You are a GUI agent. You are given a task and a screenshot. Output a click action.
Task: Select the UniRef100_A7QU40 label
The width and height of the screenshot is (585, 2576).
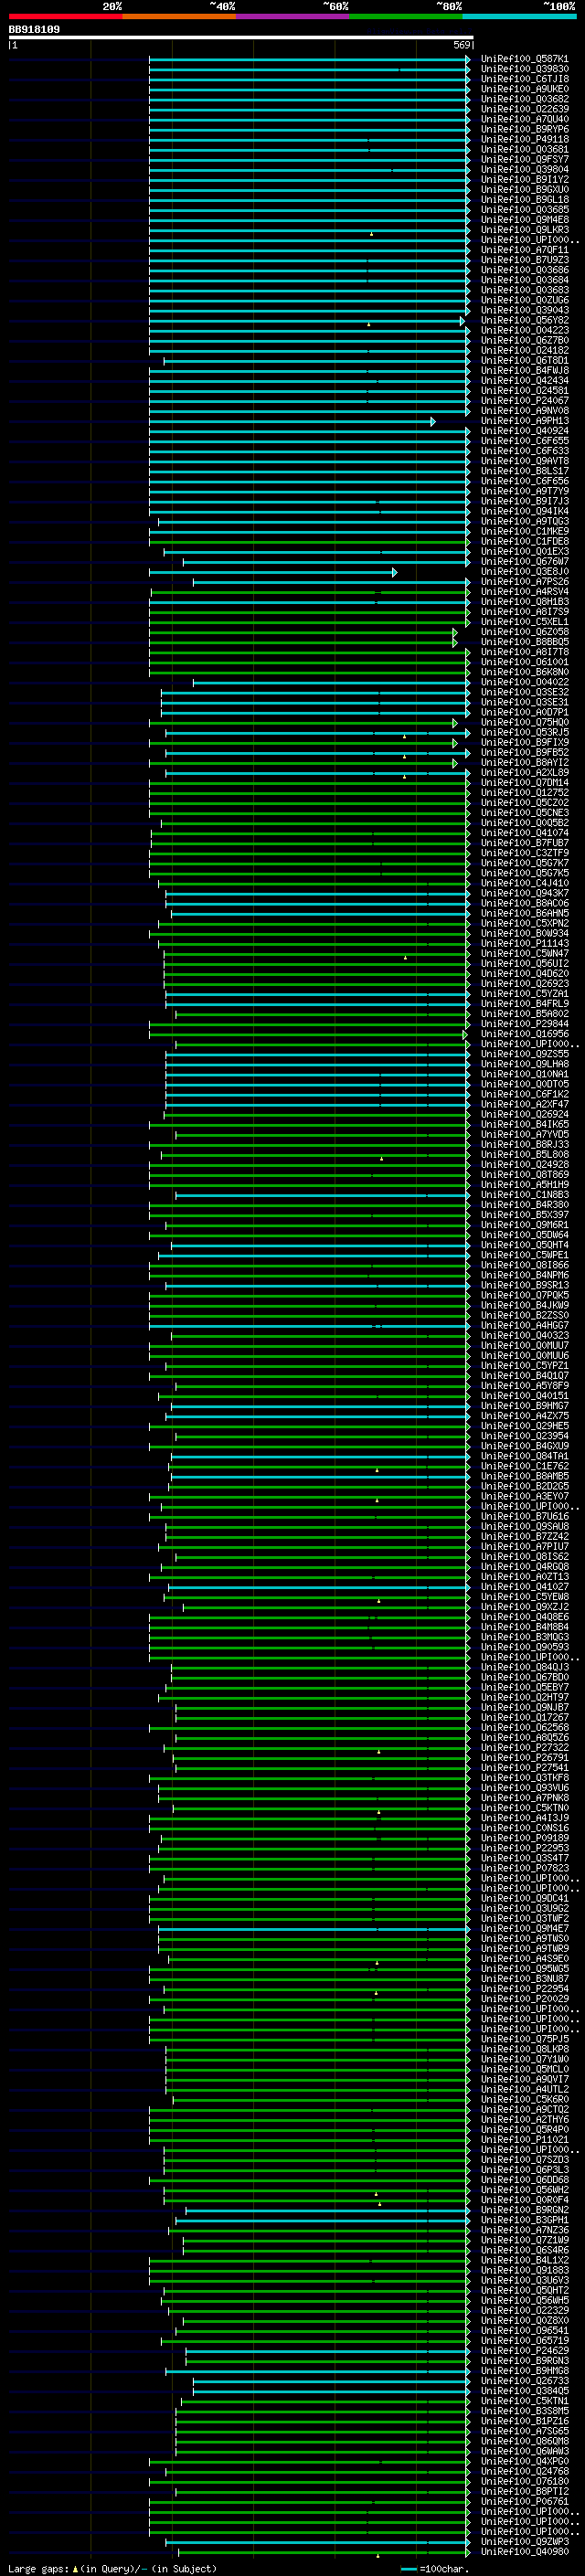525,119
